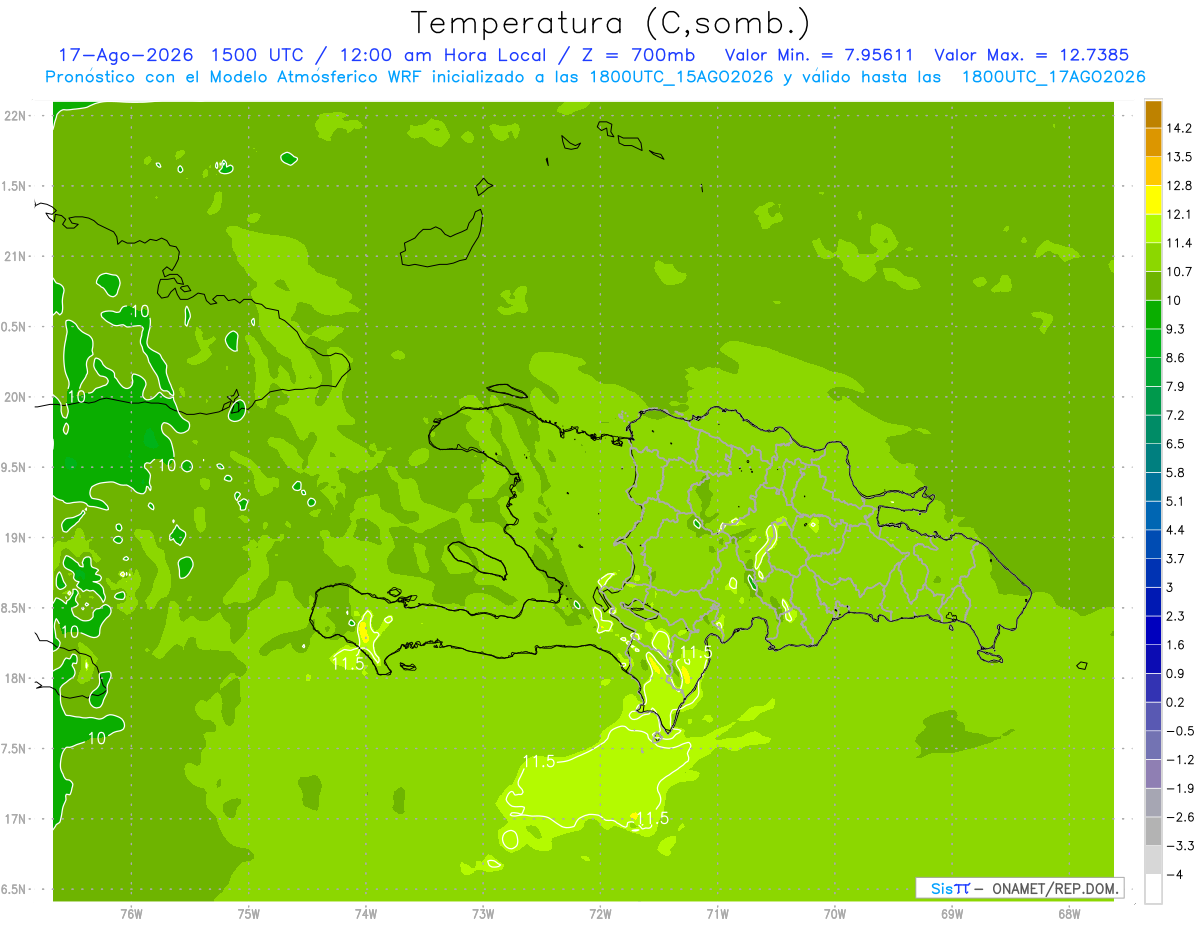The image size is (1200, 927).
Task: Click the "4.4" color scale label
Action: (x=1175, y=530)
